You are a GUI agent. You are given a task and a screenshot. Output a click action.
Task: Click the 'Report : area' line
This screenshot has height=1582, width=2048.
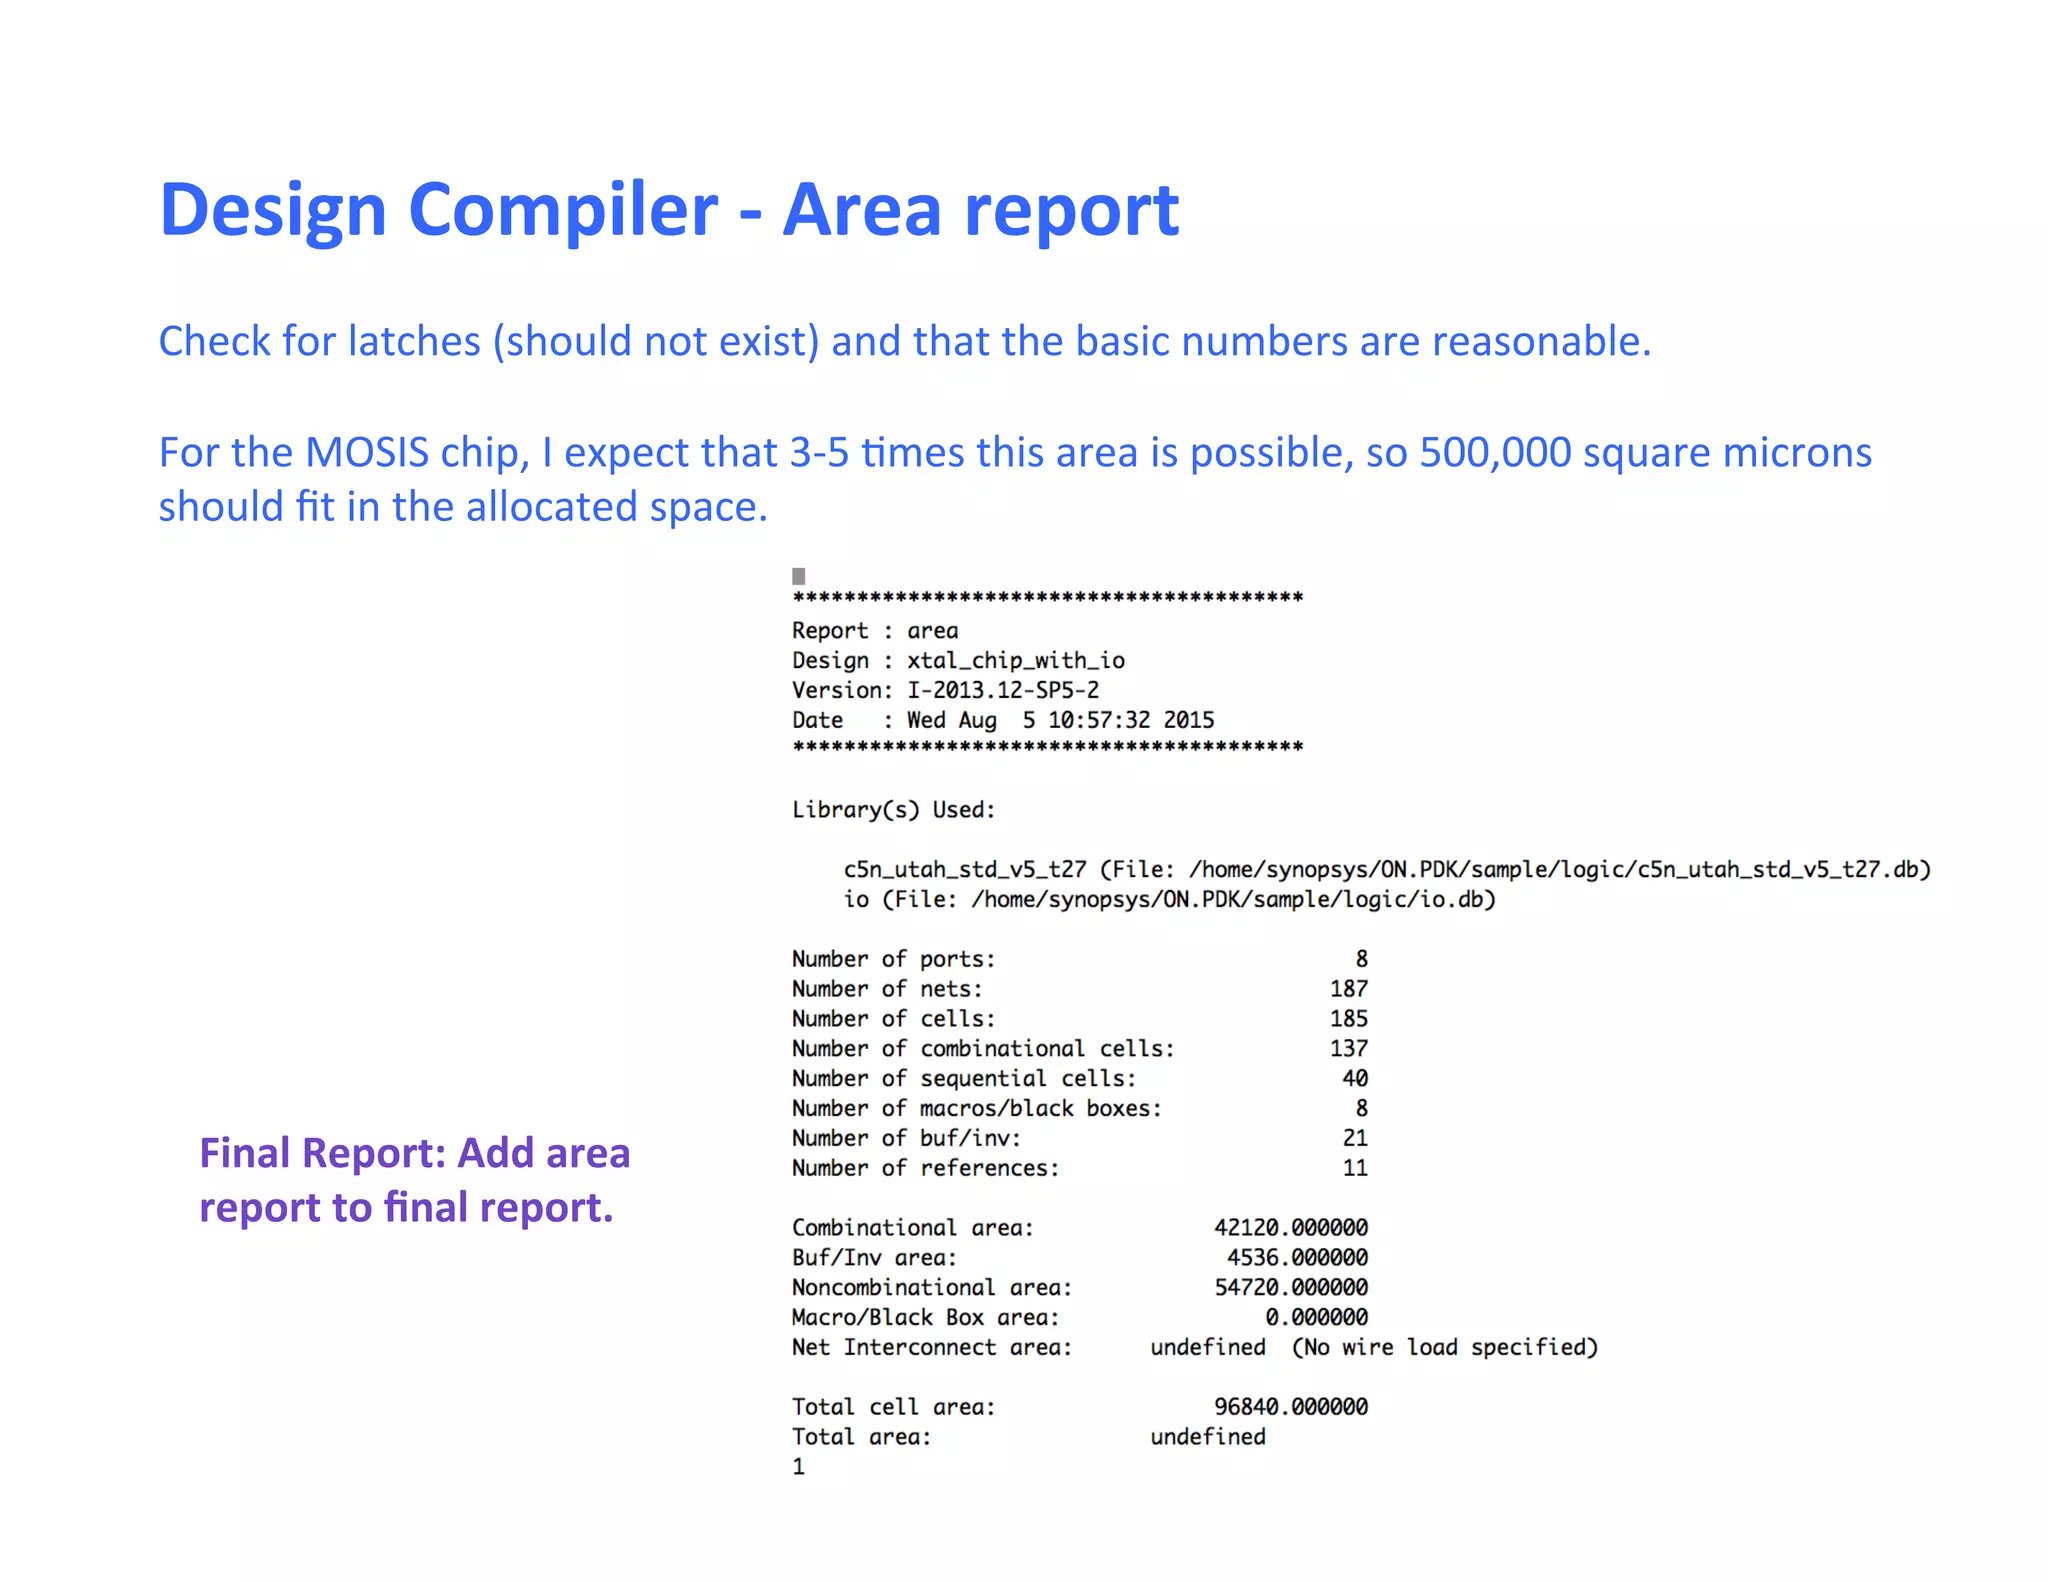pyautogui.click(x=874, y=630)
